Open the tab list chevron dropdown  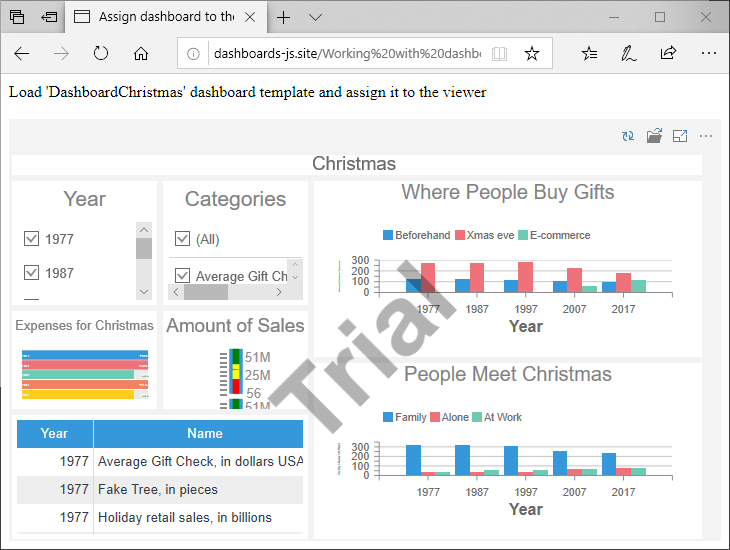[x=315, y=17]
